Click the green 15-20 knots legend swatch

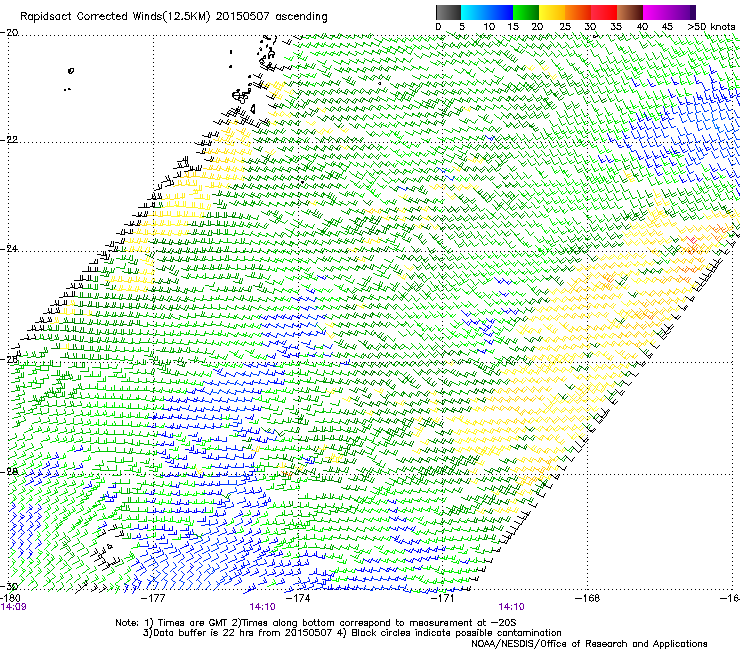coord(526,12)
